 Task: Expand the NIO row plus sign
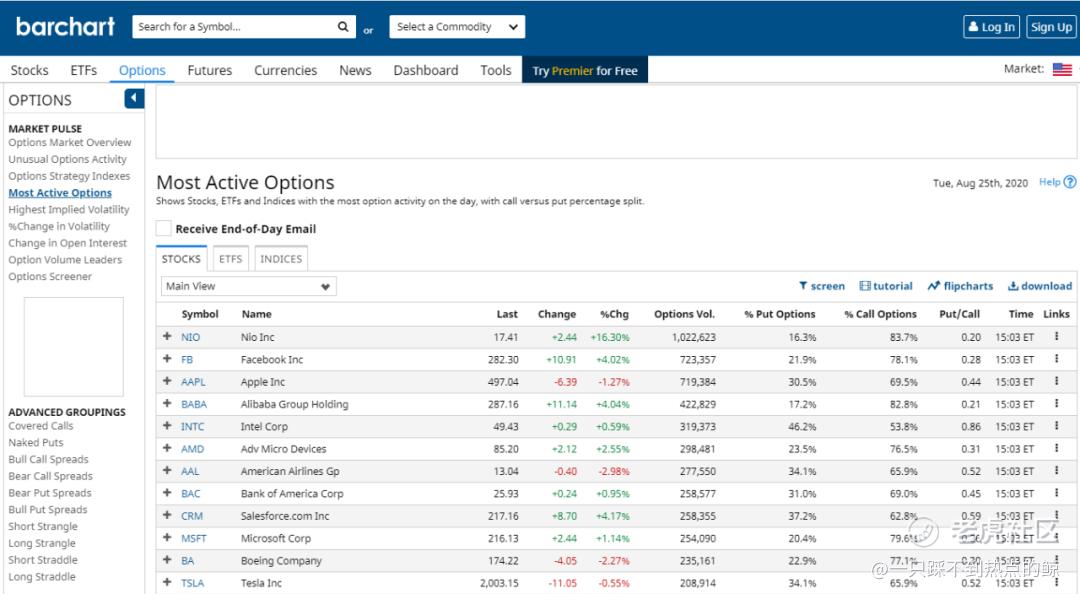point(167,336)
